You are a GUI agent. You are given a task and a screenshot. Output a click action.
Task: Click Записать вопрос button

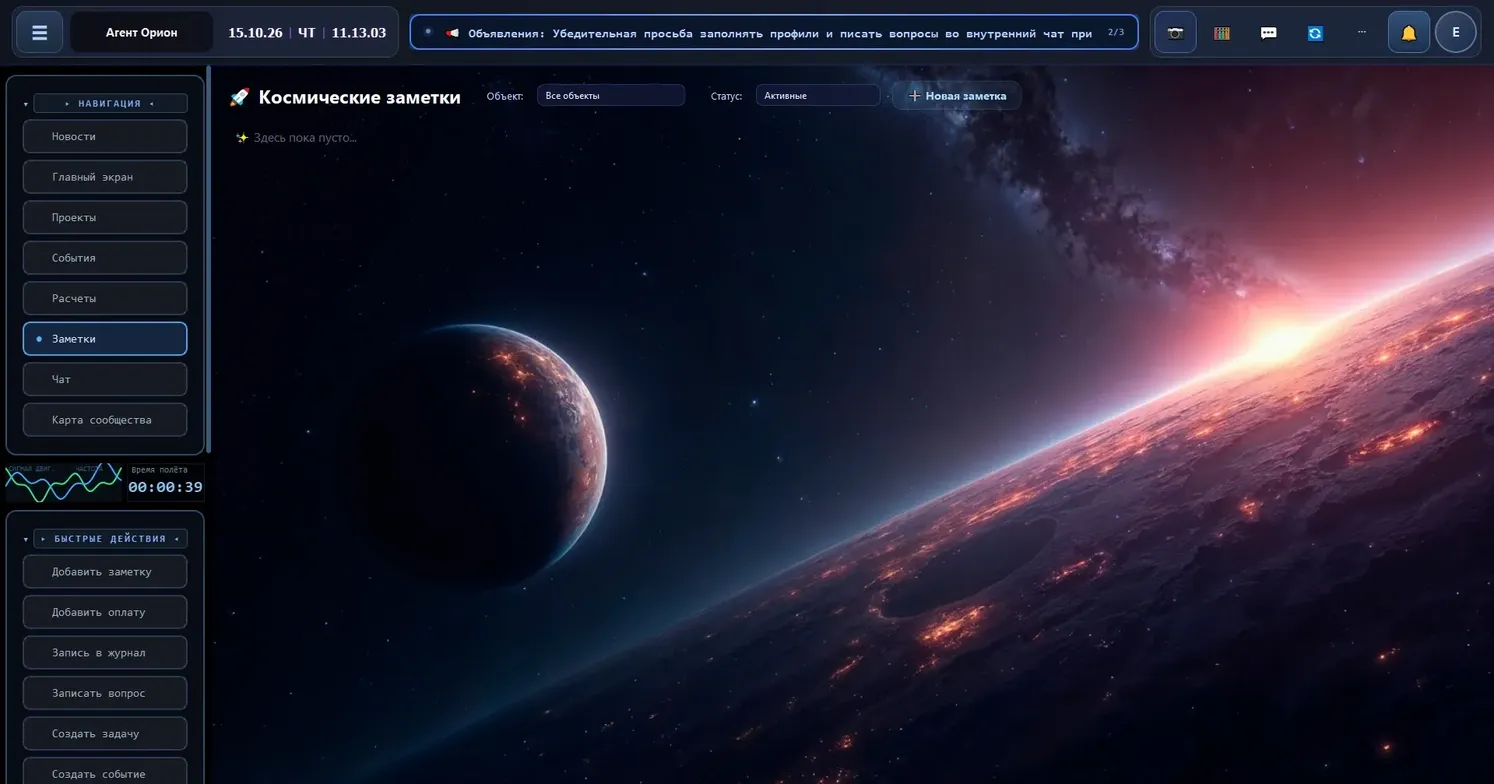coord(105,693)
